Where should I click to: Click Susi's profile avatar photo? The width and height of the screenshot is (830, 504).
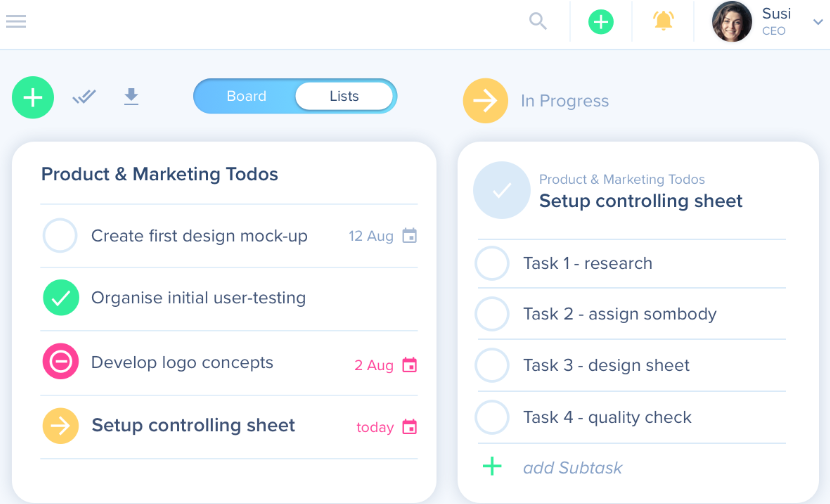[x=731, y=21]
